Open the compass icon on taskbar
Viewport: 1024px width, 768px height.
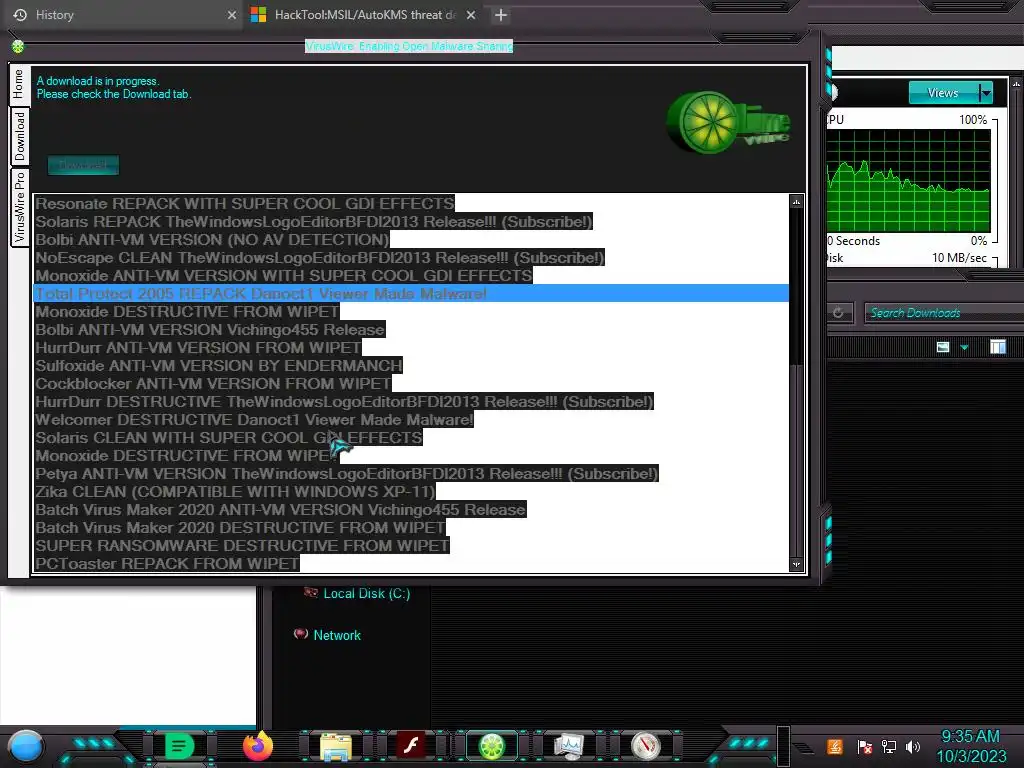tap(646, 746)
